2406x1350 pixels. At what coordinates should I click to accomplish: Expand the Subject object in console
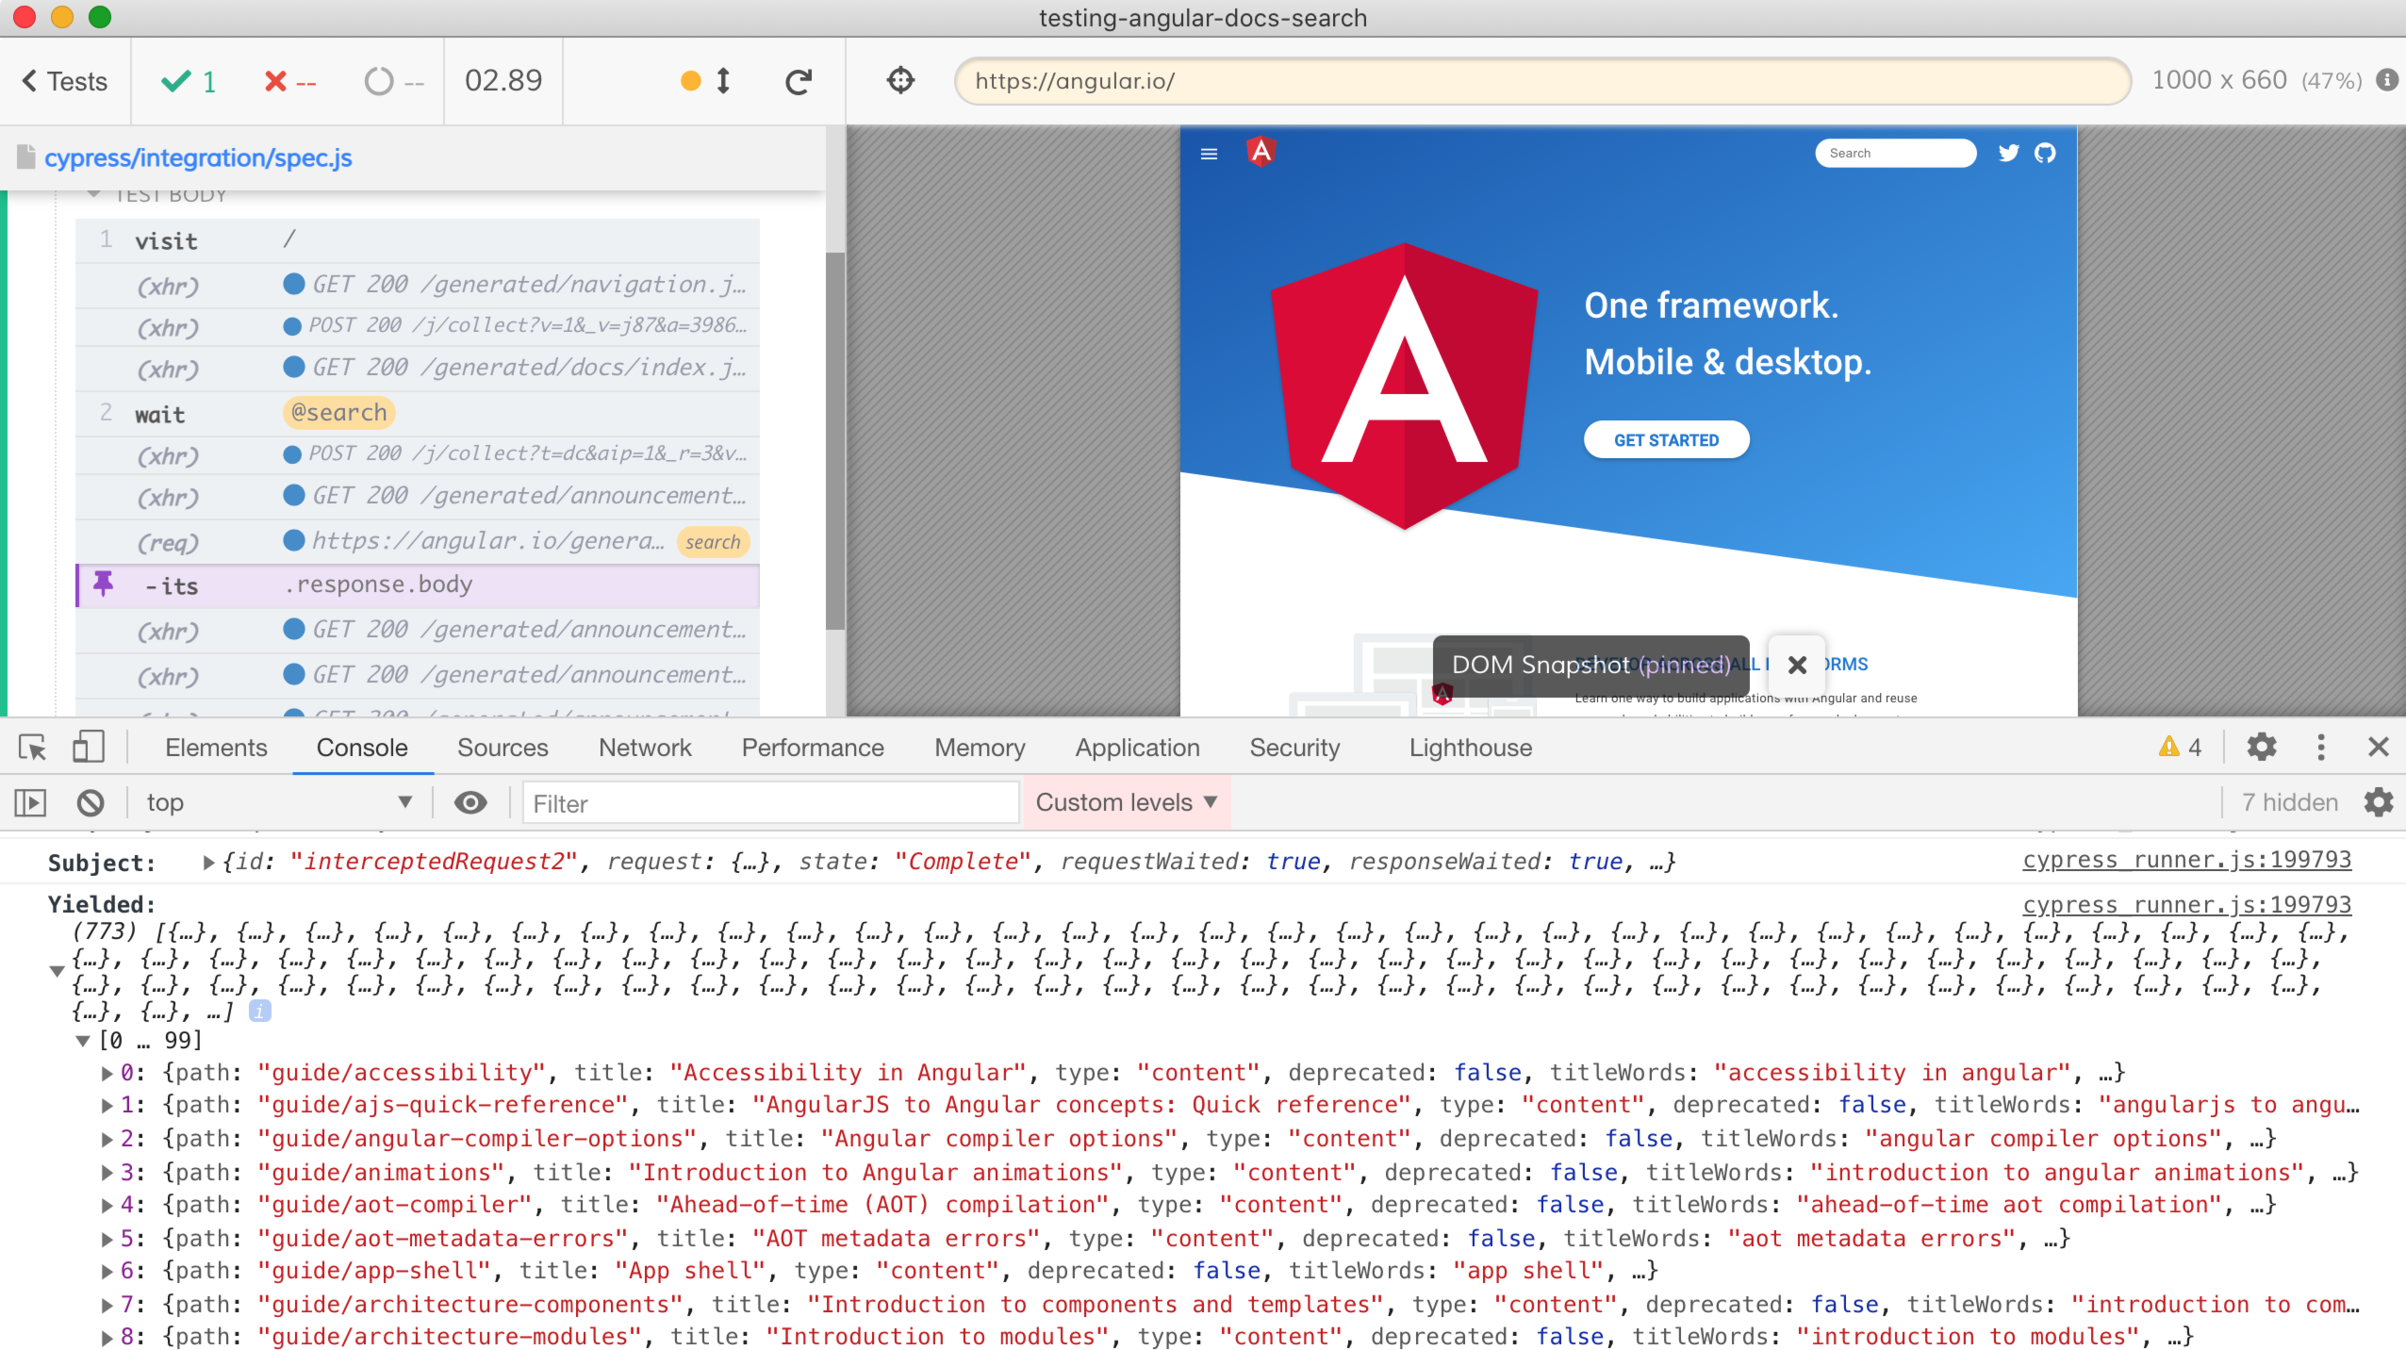click(x=208, y=862)
